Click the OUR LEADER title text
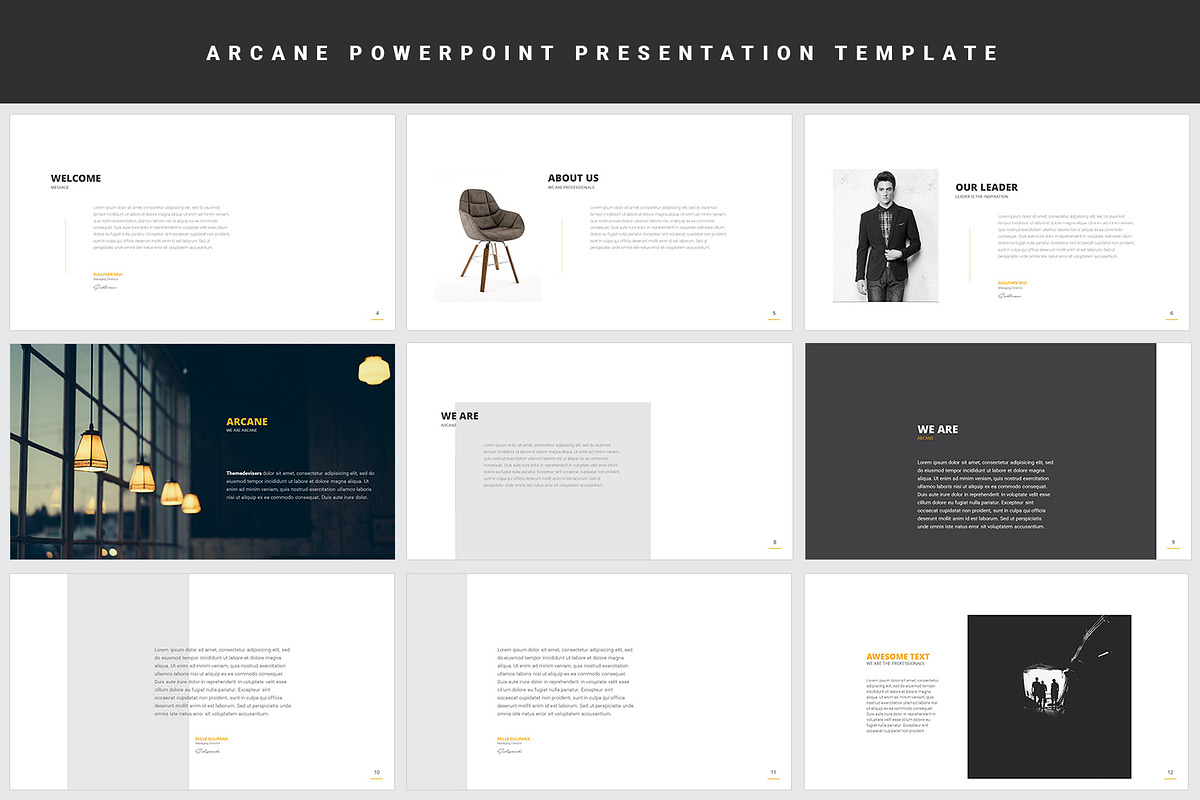 pyautogui.click(x=987, y=187)
